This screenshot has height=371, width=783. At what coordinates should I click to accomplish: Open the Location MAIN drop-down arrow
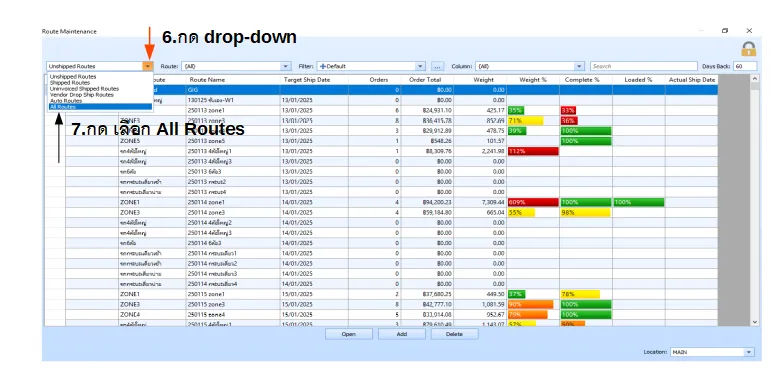[x=749, y=352]
